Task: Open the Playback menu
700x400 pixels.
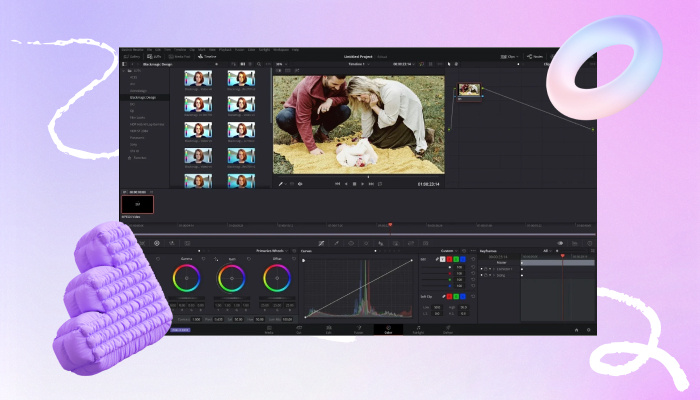Action: click(x=225, y=50)
